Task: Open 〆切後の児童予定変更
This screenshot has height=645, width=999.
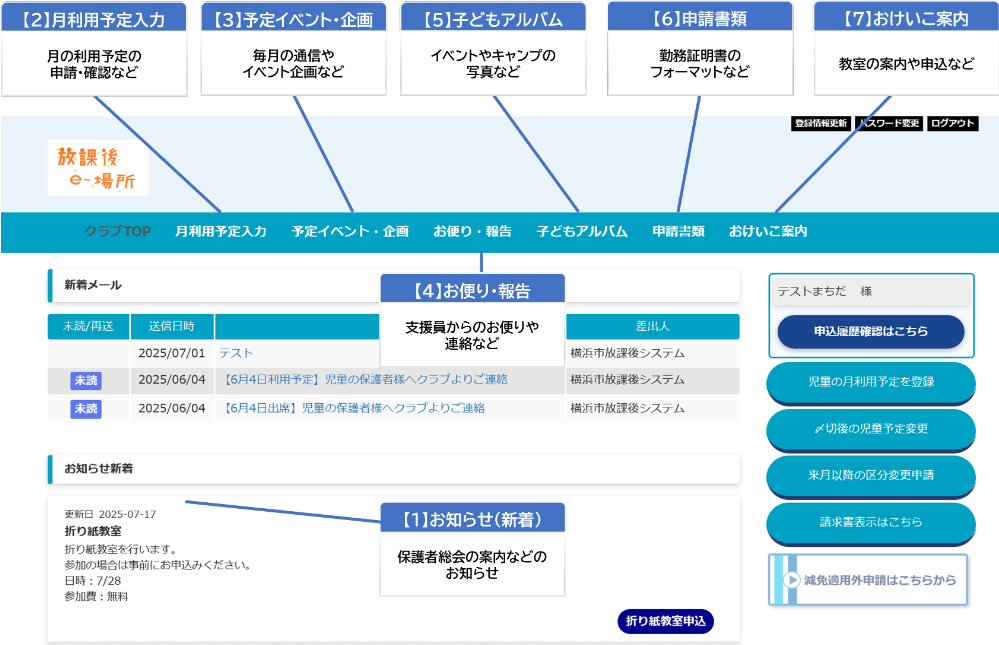Action: tap(870, 429)
